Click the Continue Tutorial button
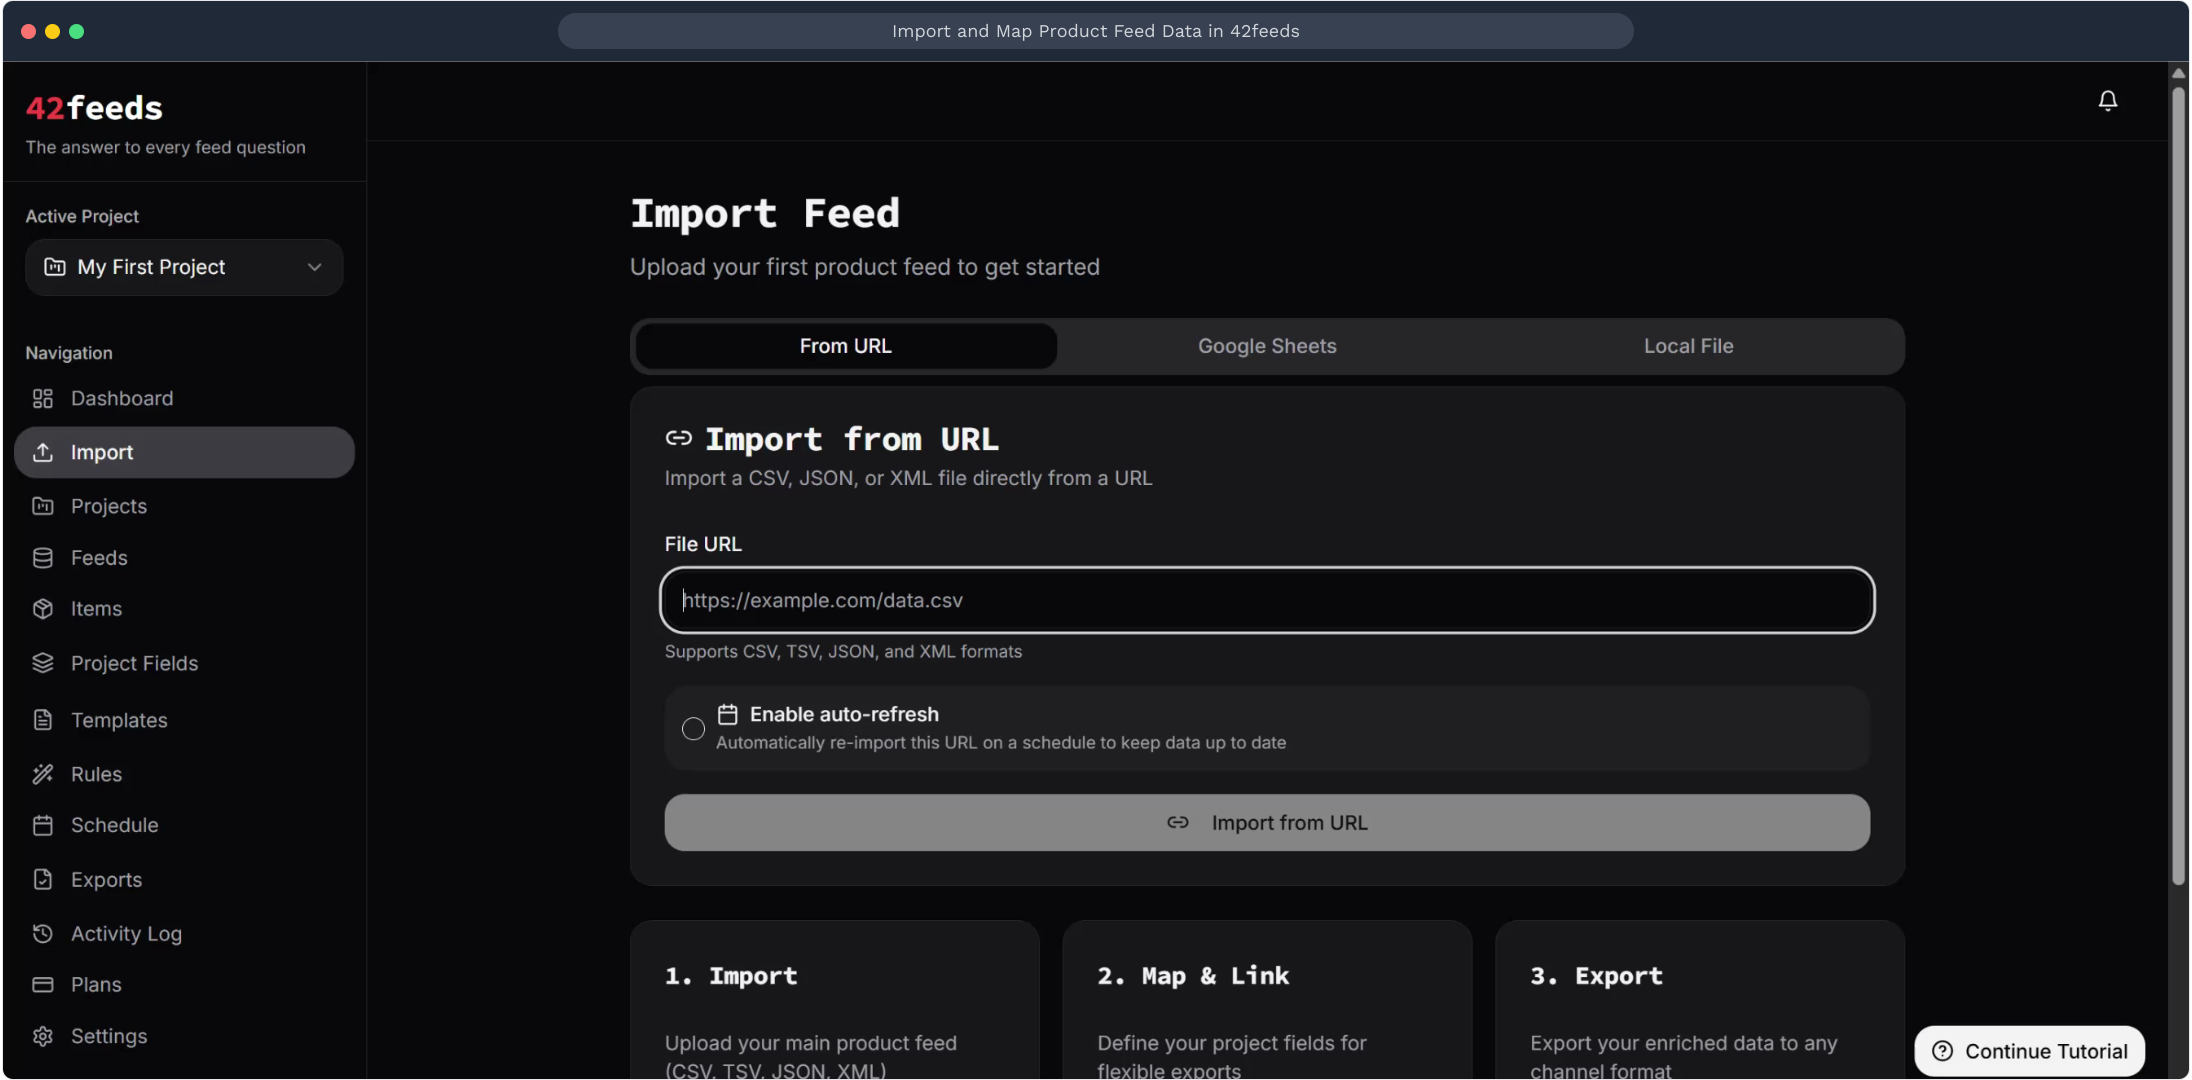The height and width of the screenshot is (1080, 2192). (x=2029, y=1051)
